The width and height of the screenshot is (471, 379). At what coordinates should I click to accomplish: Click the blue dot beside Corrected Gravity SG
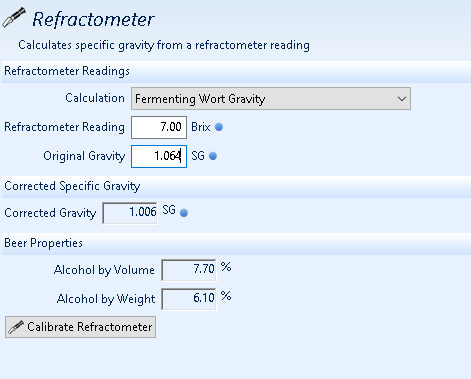point(184,213)
